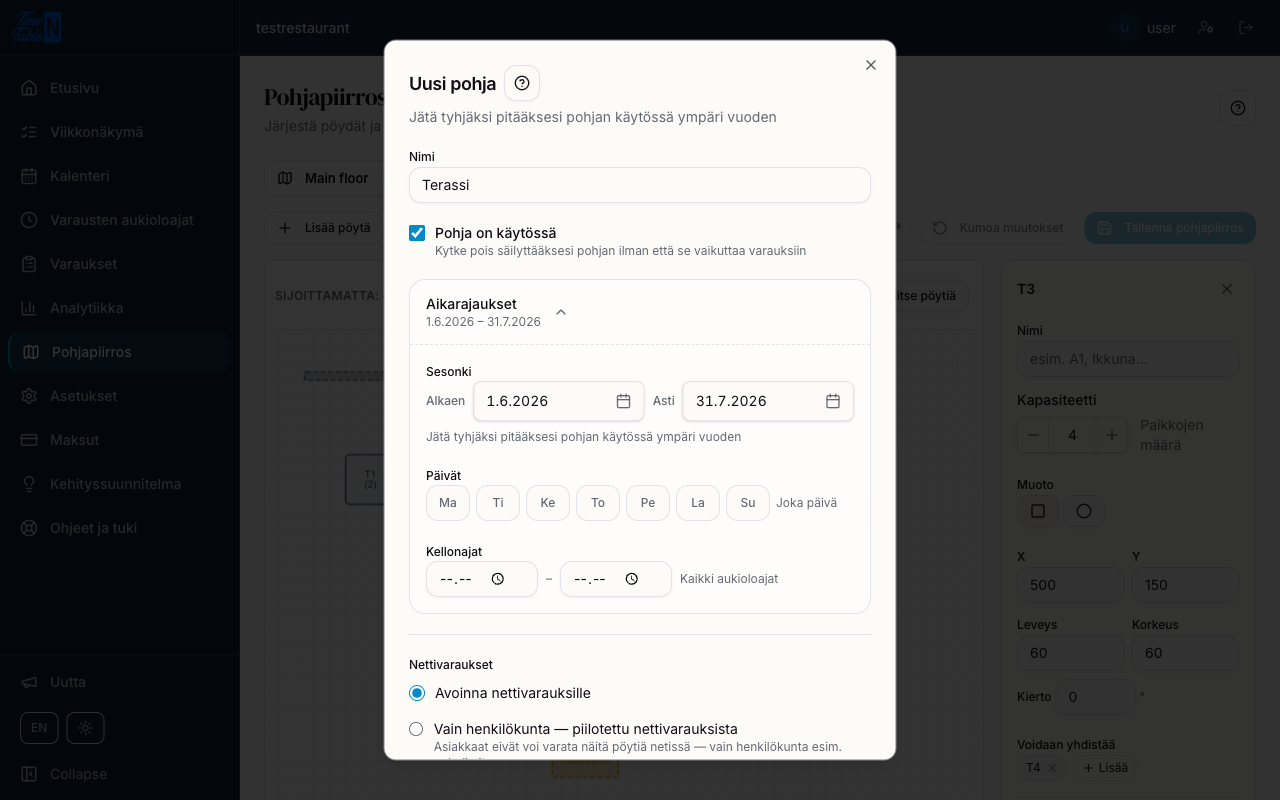This screenshot has height=800, width=1280.
Task: Increase capacity with plus button
Action: point(1111,435)
